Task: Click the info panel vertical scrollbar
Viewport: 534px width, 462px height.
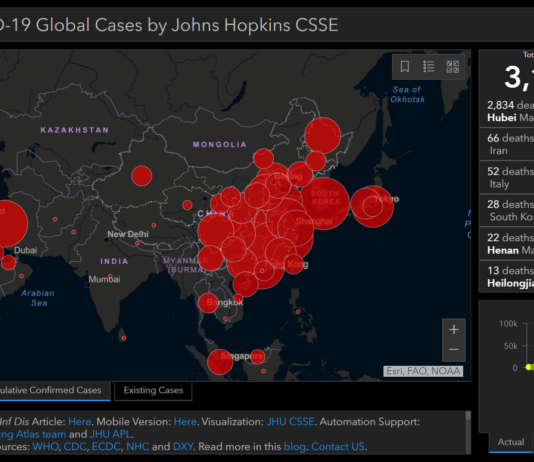Action: tap(468, 432)
